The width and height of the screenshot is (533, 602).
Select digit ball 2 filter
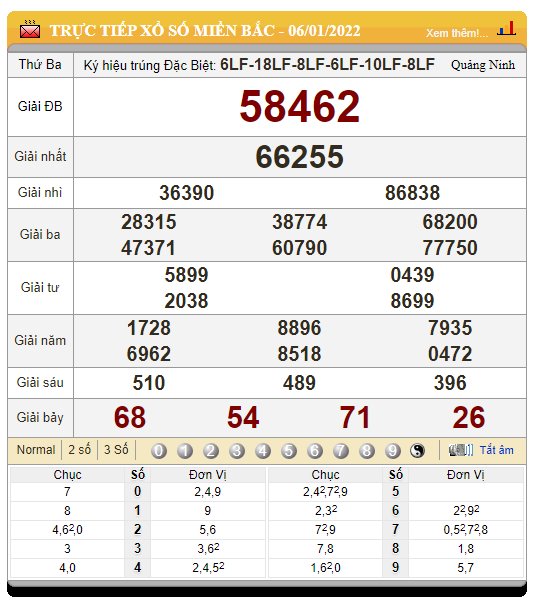pyautogui.click(x=210, y=450)
